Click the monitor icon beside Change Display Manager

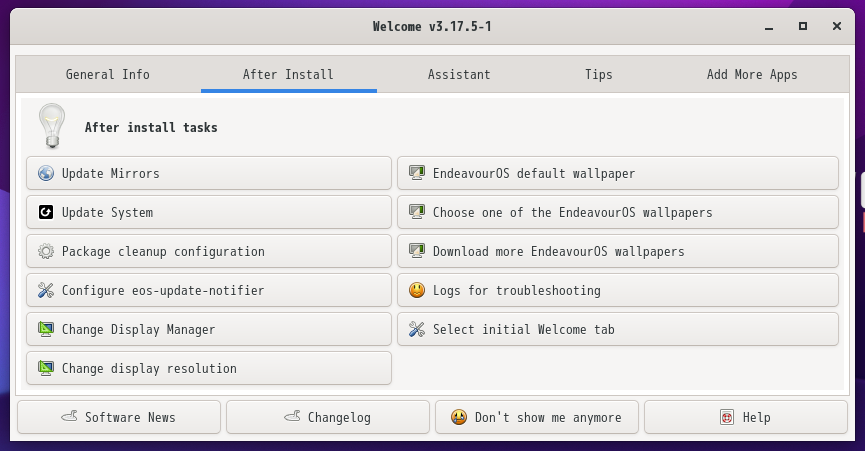coord(46,330)
